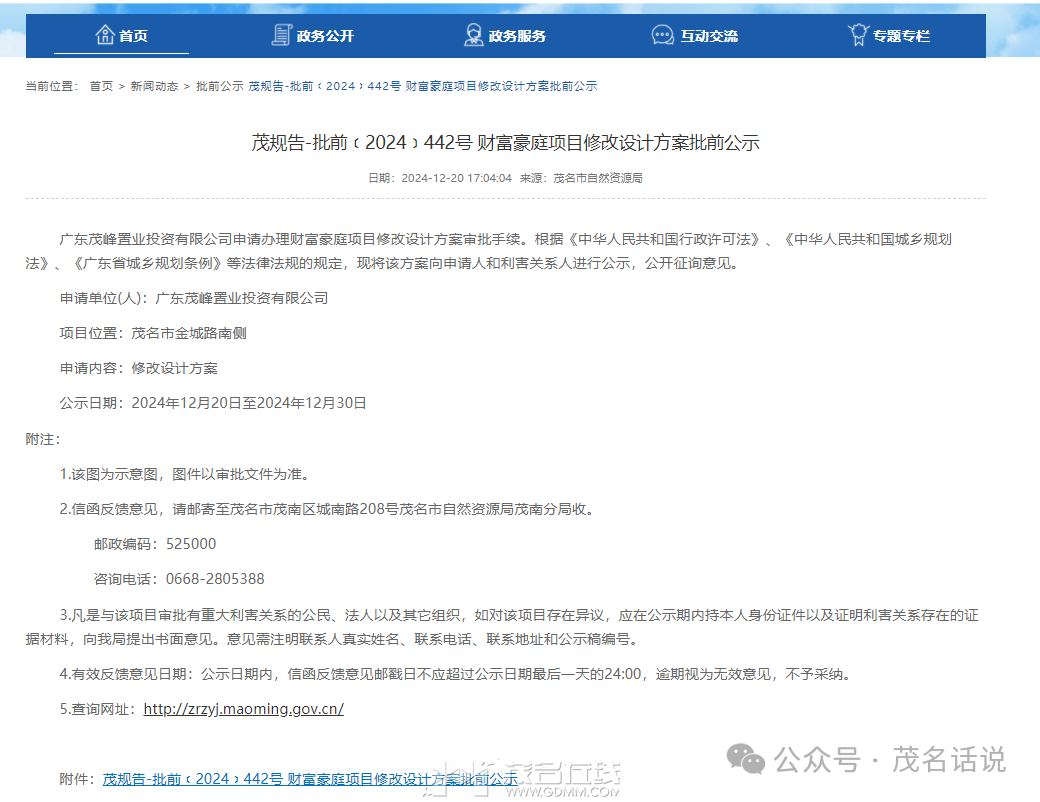Image resolution: width=1040 pixels, height=802 pixels.
Task: Click the 公示日期 line with December dates
Action: coord(213,403)
